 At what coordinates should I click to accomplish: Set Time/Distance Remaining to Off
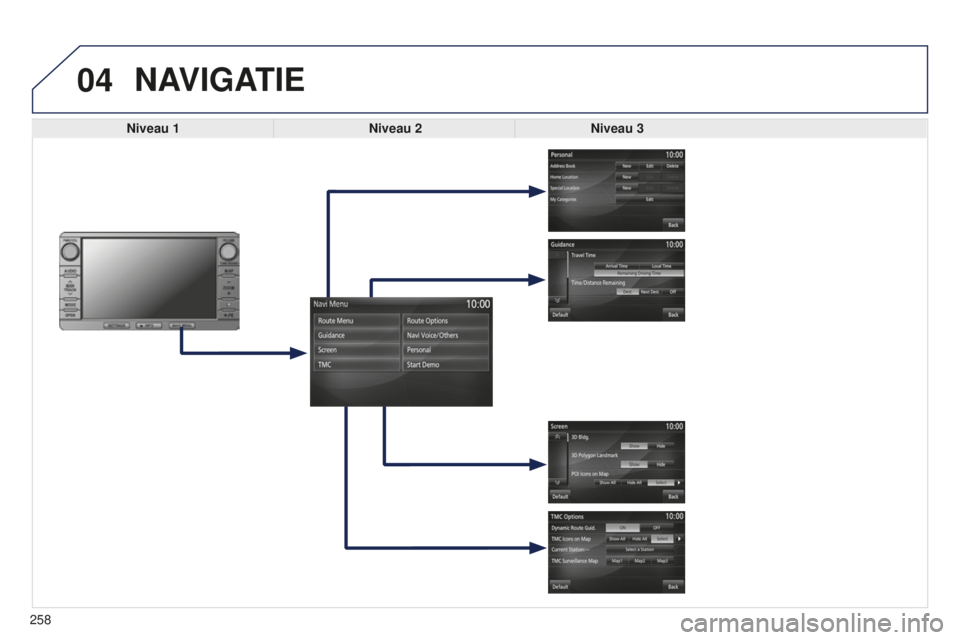pos(672,292)
